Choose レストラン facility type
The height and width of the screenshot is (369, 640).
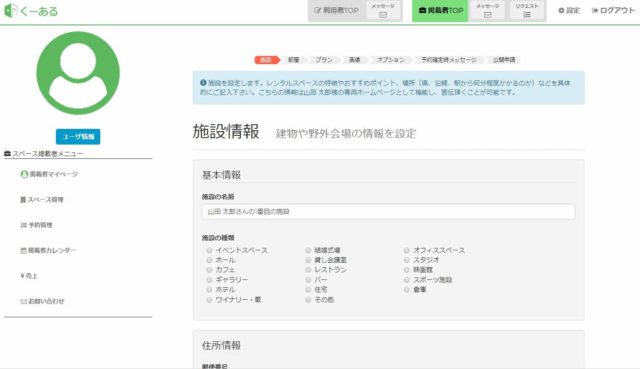(x=308, y=270)
